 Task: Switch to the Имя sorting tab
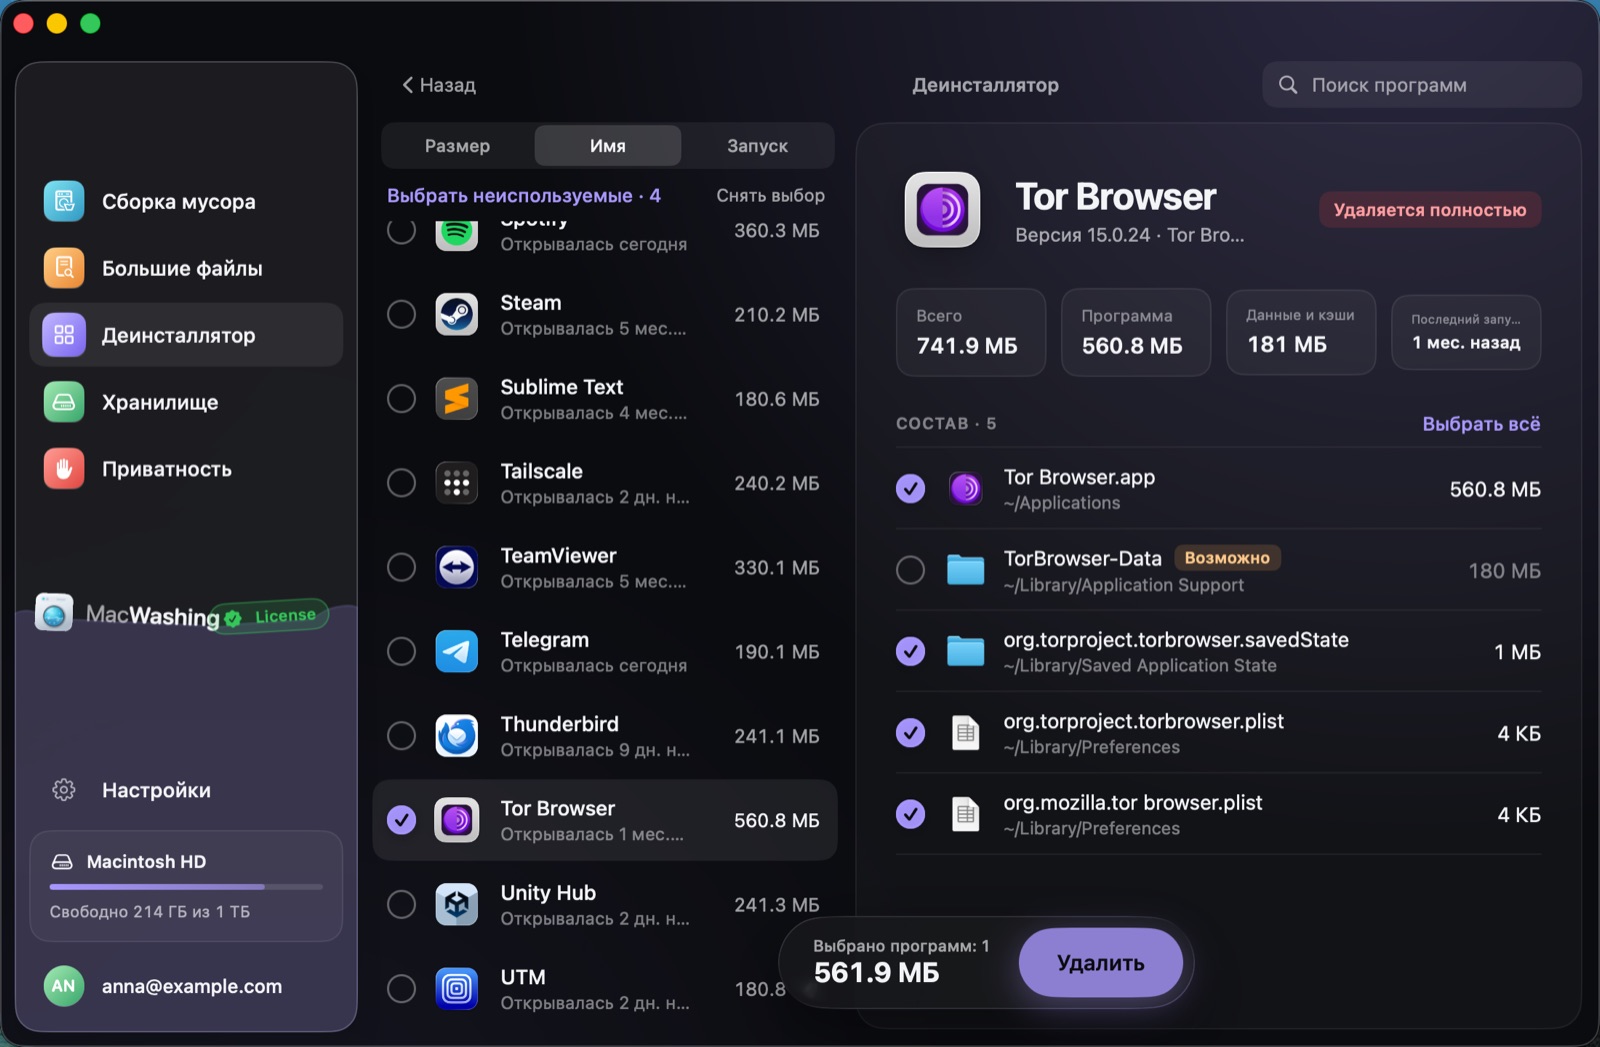click(x=608, y=146)
